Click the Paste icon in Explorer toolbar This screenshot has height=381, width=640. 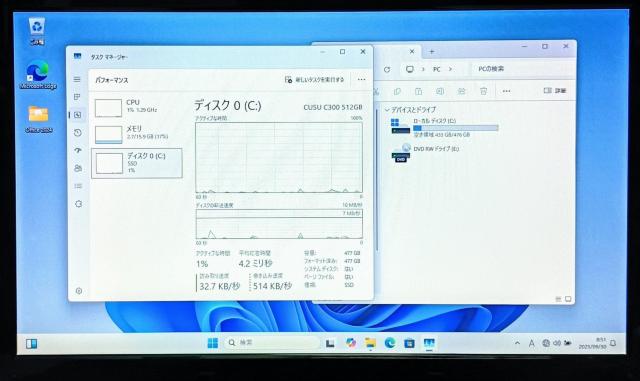click(418, 91)
